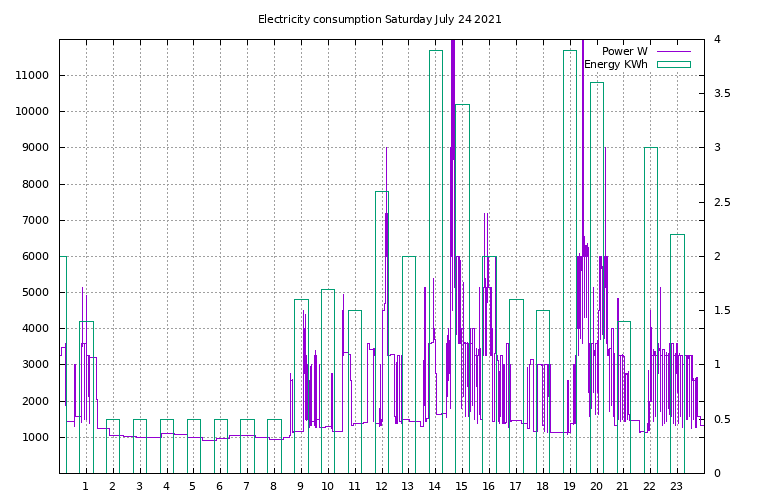Click the green Energy KWh legend box
This screenshot has width=768, height=500.
coord(674,65)
